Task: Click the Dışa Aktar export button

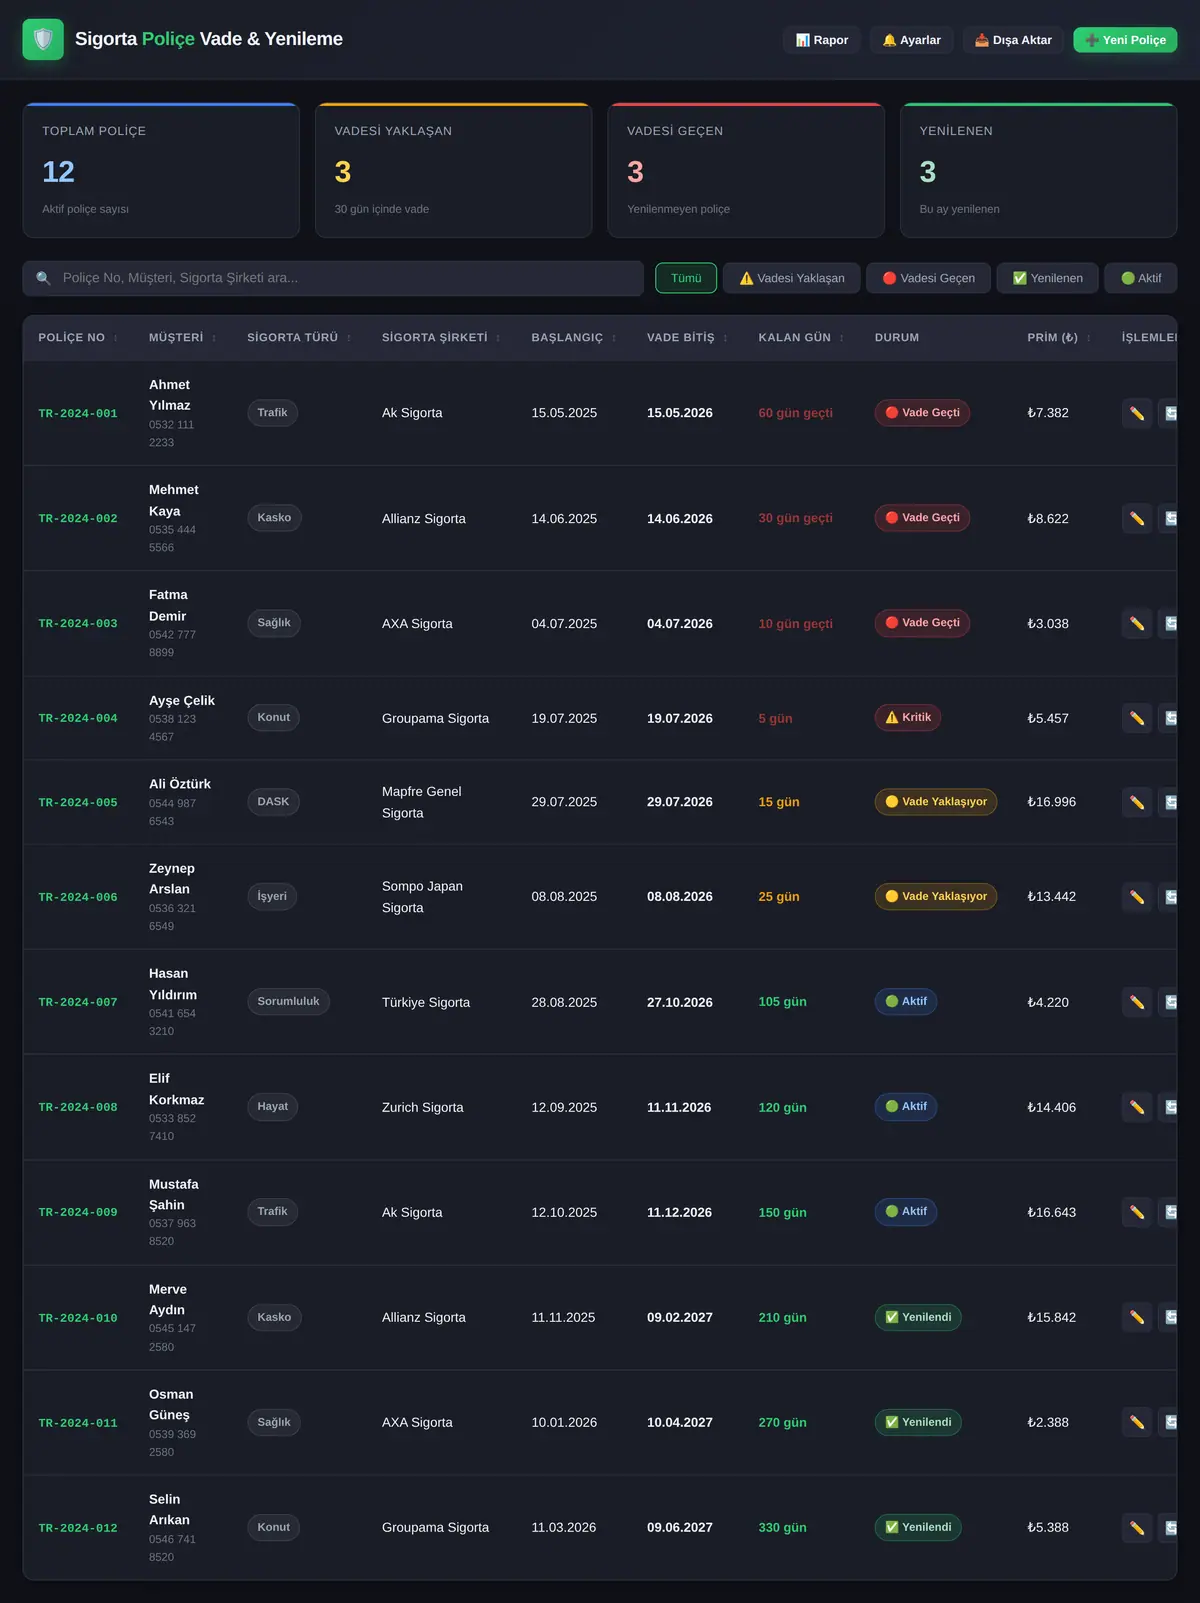Action: [1013, 40]
